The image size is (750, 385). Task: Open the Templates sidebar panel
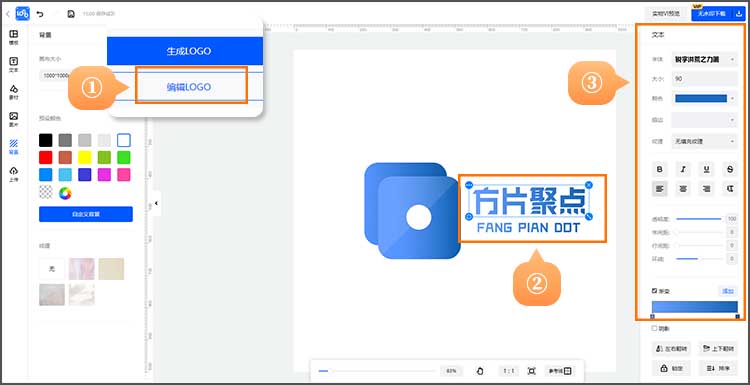pyautogui.click(x=14, y=37)
